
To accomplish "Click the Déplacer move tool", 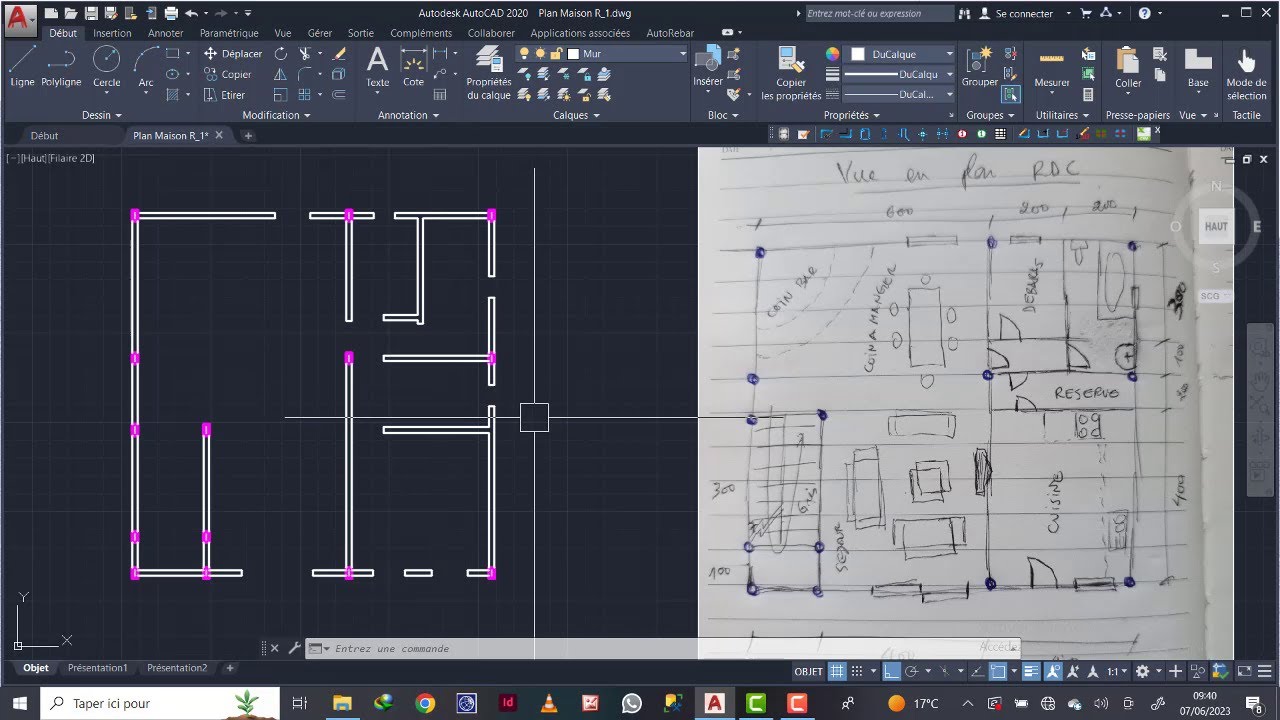I will pos(232,54).
